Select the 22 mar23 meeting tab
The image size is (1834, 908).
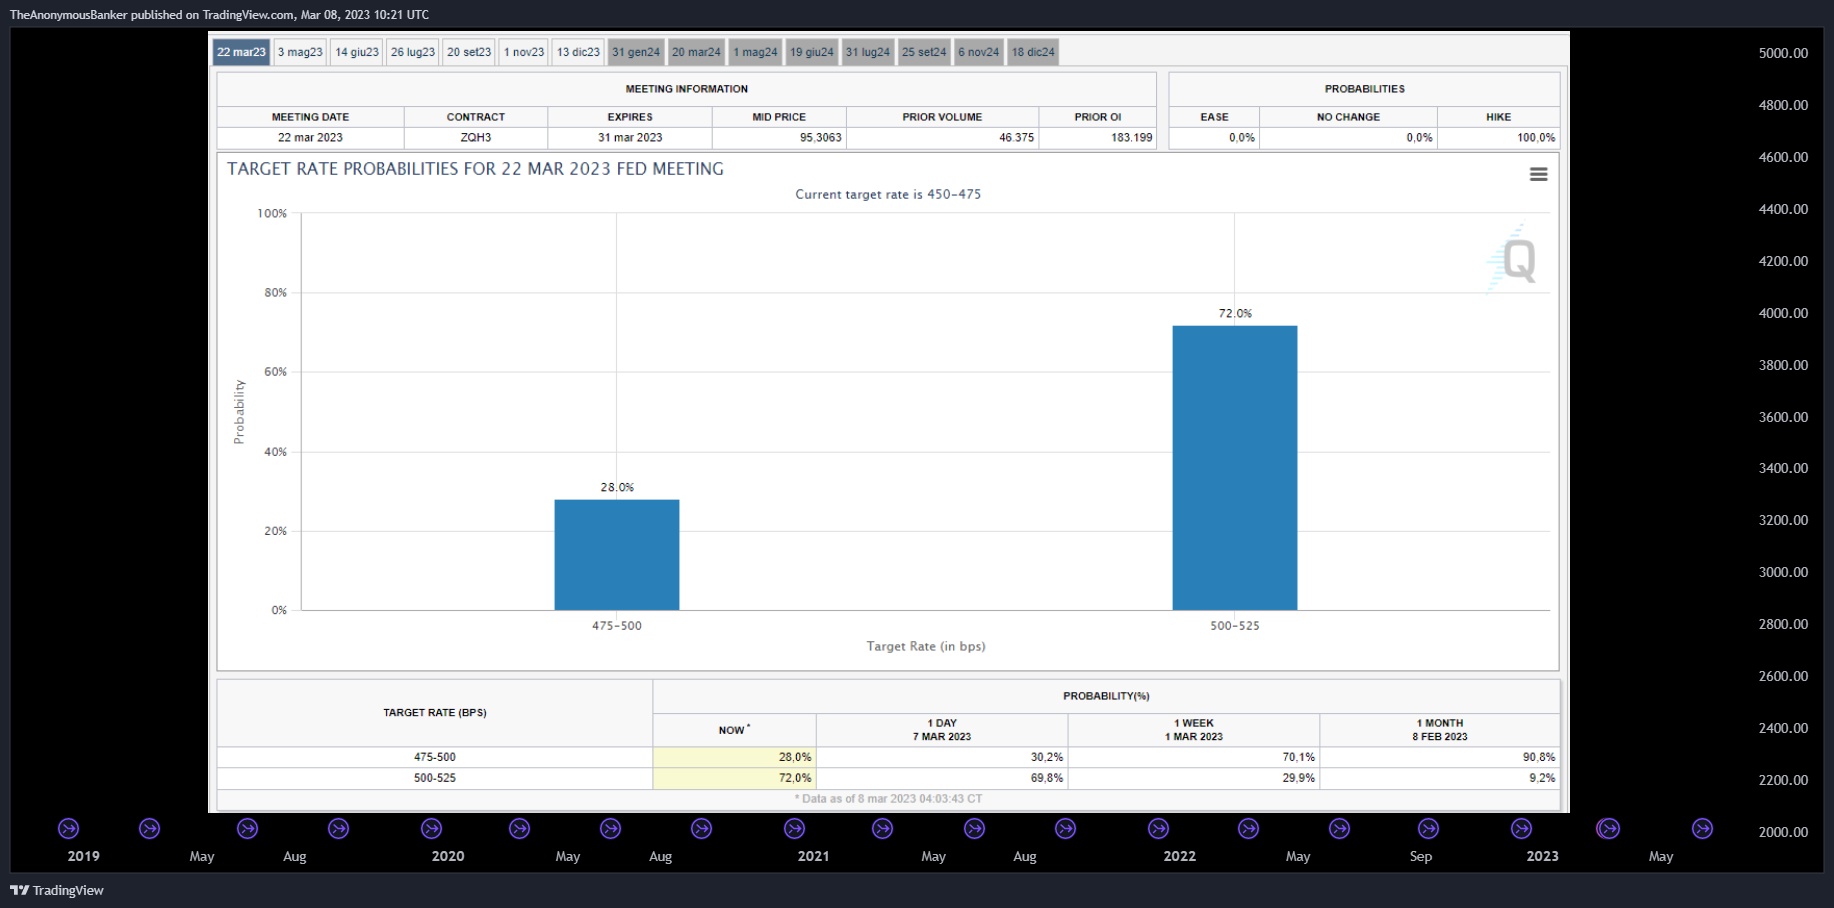(241, 52)
